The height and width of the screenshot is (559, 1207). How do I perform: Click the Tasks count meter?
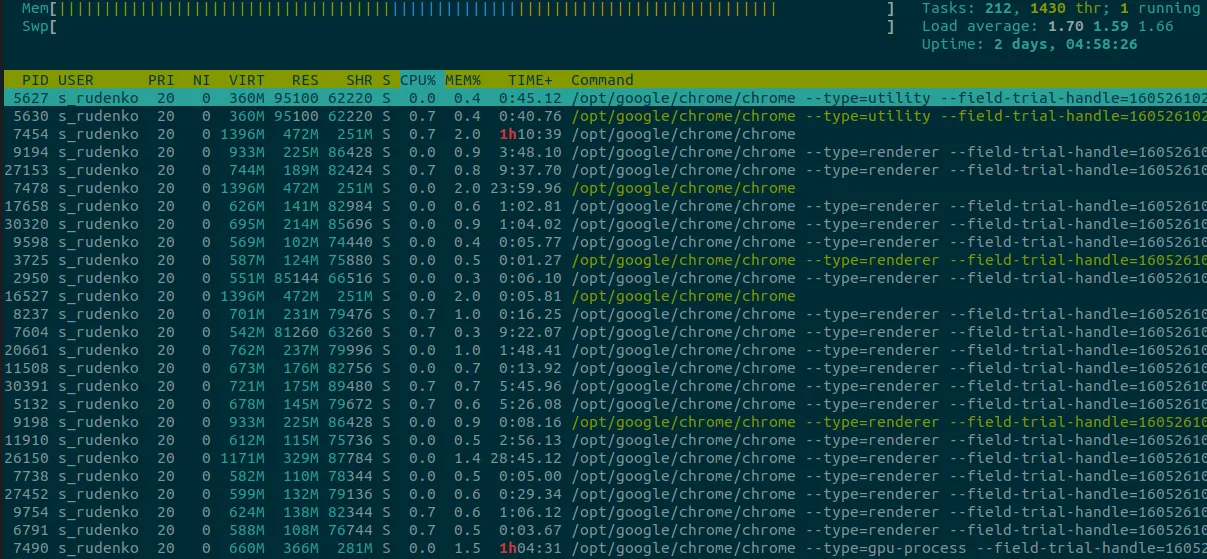pyautogui.click(x=1061, y=8)
